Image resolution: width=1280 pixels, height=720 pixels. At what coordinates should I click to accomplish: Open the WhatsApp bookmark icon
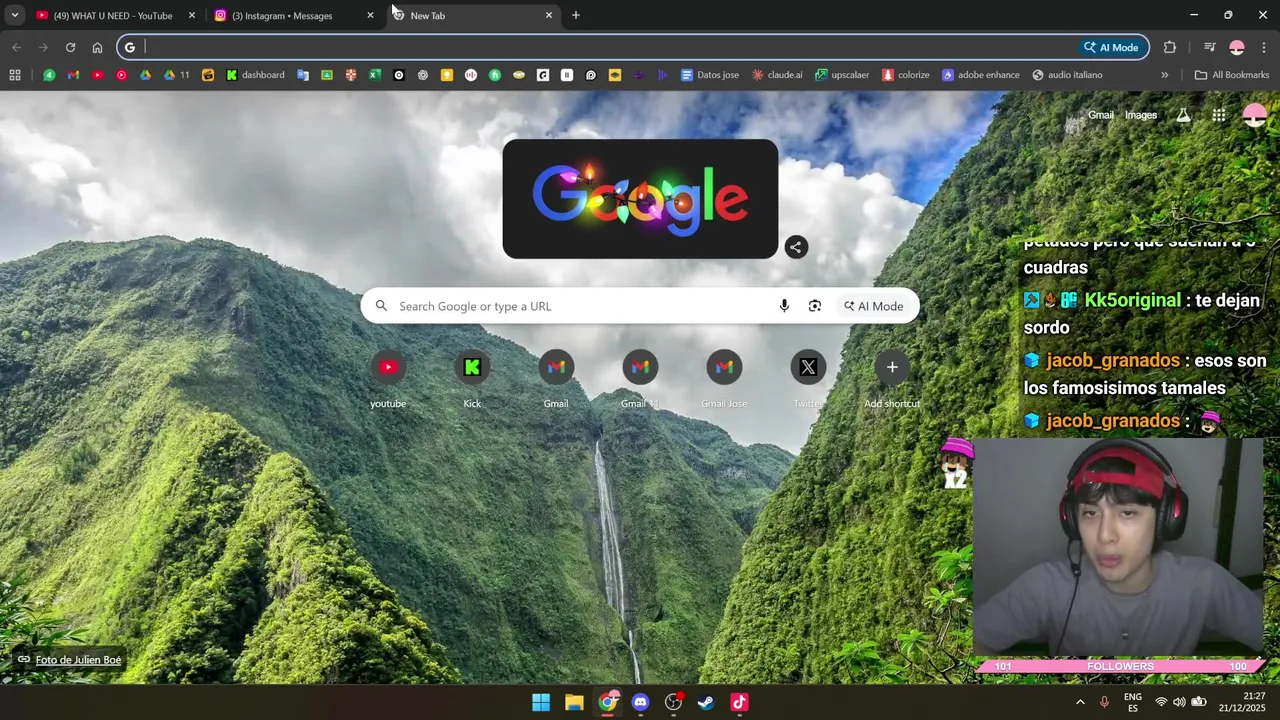(49, 75)
